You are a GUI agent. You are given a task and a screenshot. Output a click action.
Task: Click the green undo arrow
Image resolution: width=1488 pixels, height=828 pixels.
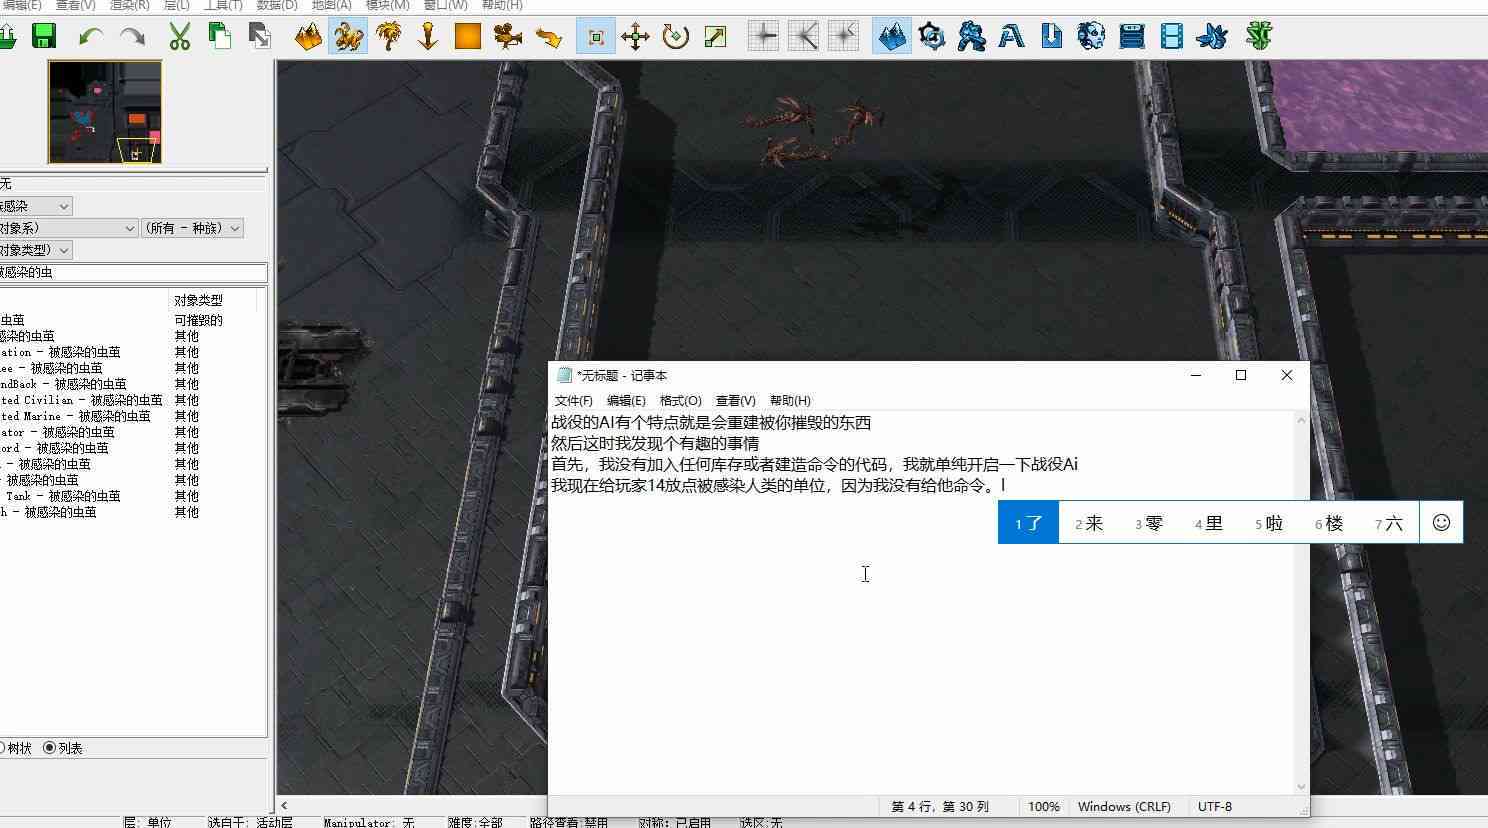[x=91, y=37]
